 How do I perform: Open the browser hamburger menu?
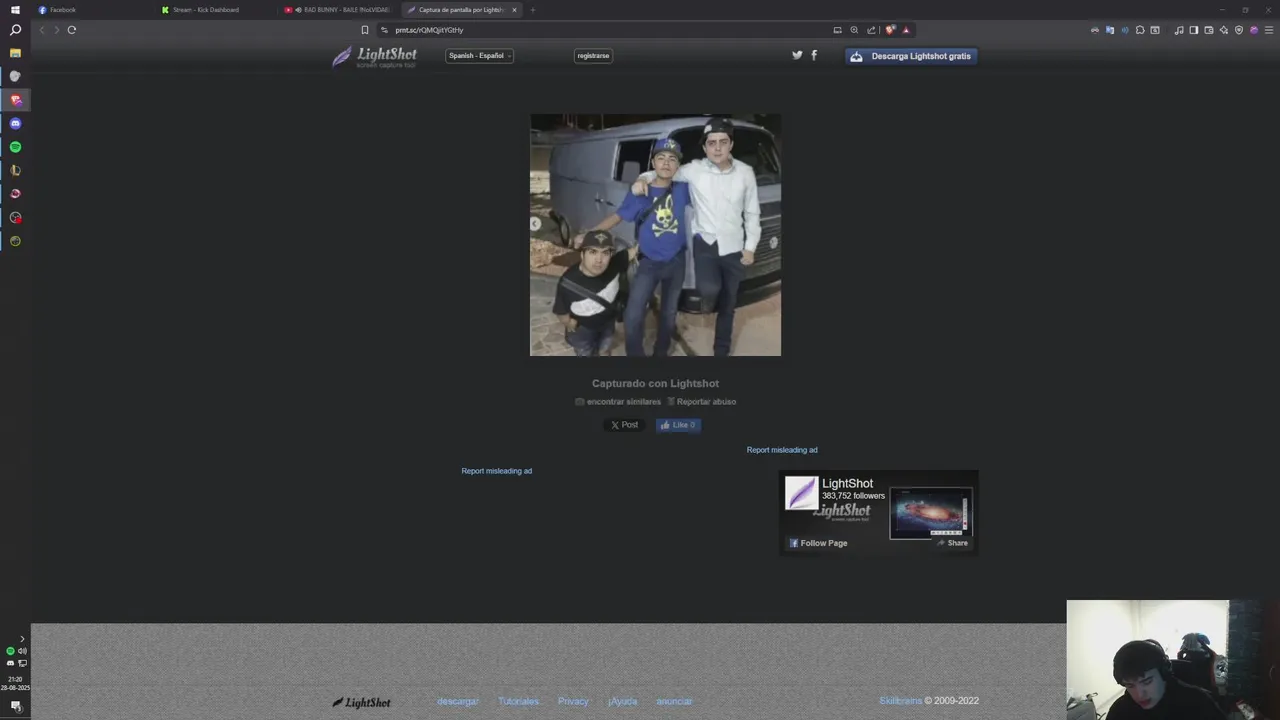click(1269, 30)
